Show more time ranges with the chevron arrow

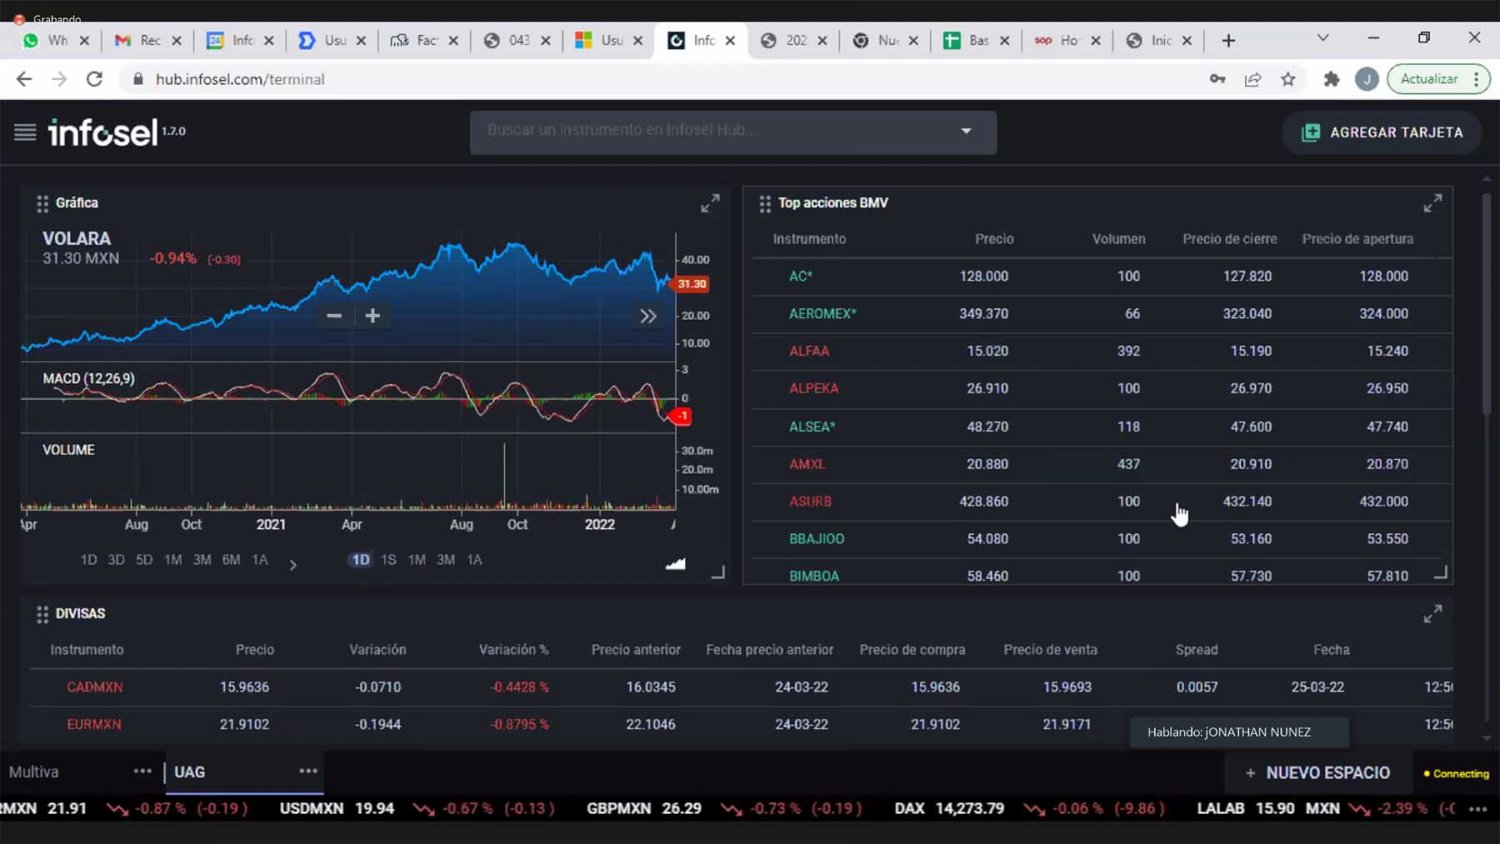293,565
